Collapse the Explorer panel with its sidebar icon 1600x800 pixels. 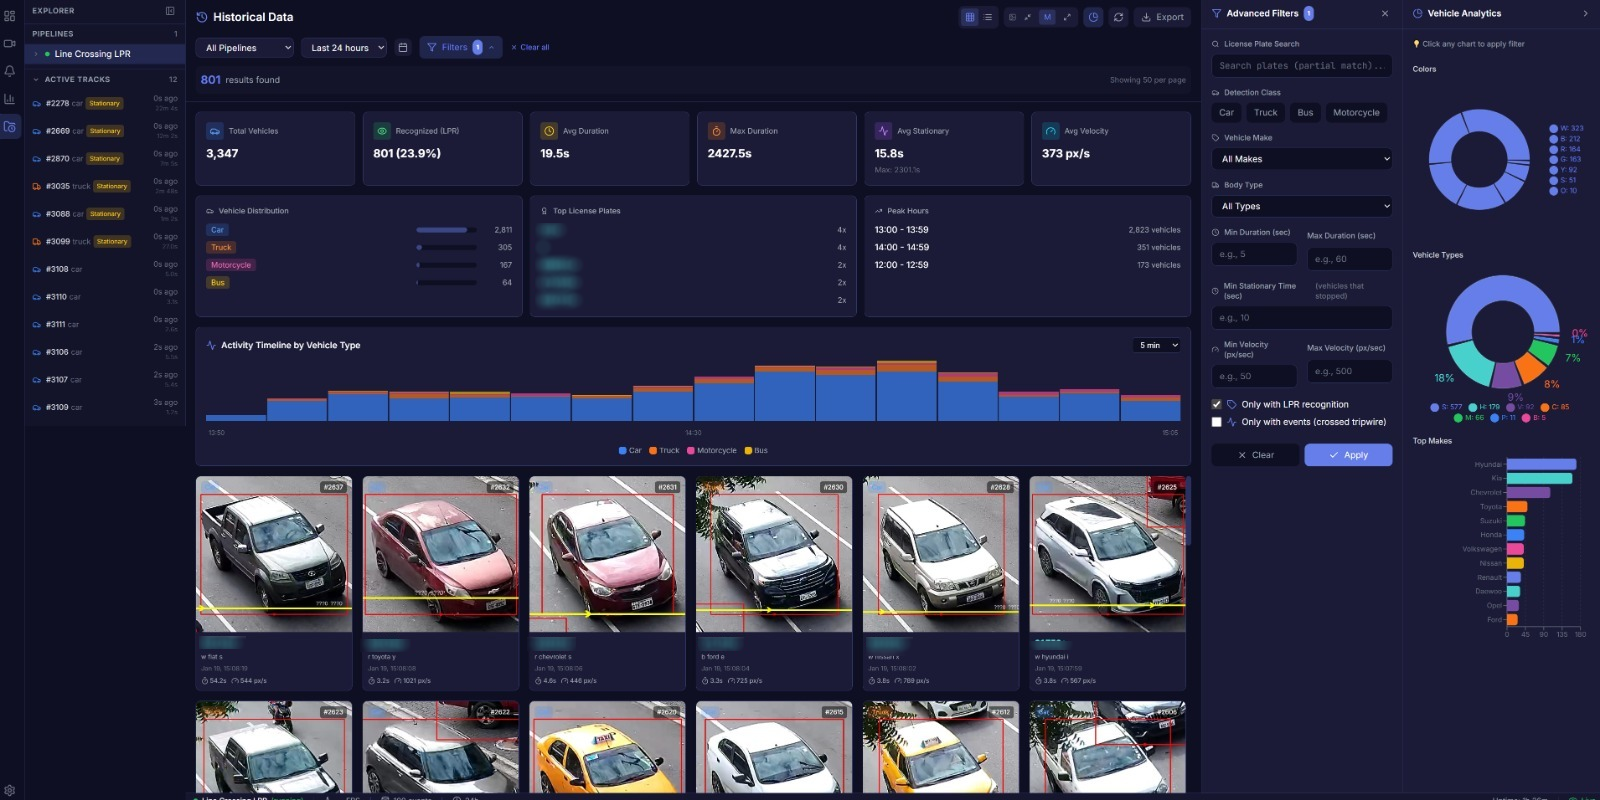point(170,11)
